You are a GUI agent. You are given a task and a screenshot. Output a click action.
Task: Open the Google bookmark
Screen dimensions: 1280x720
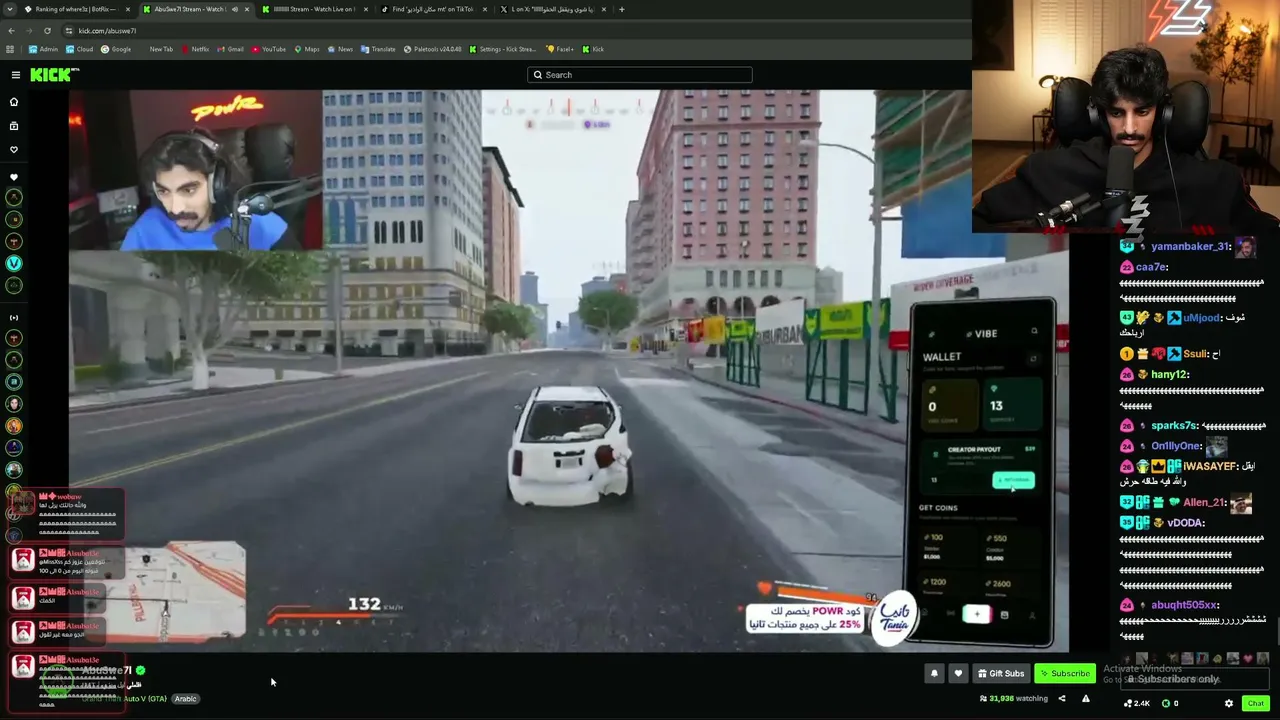click(x=116, y=49)
